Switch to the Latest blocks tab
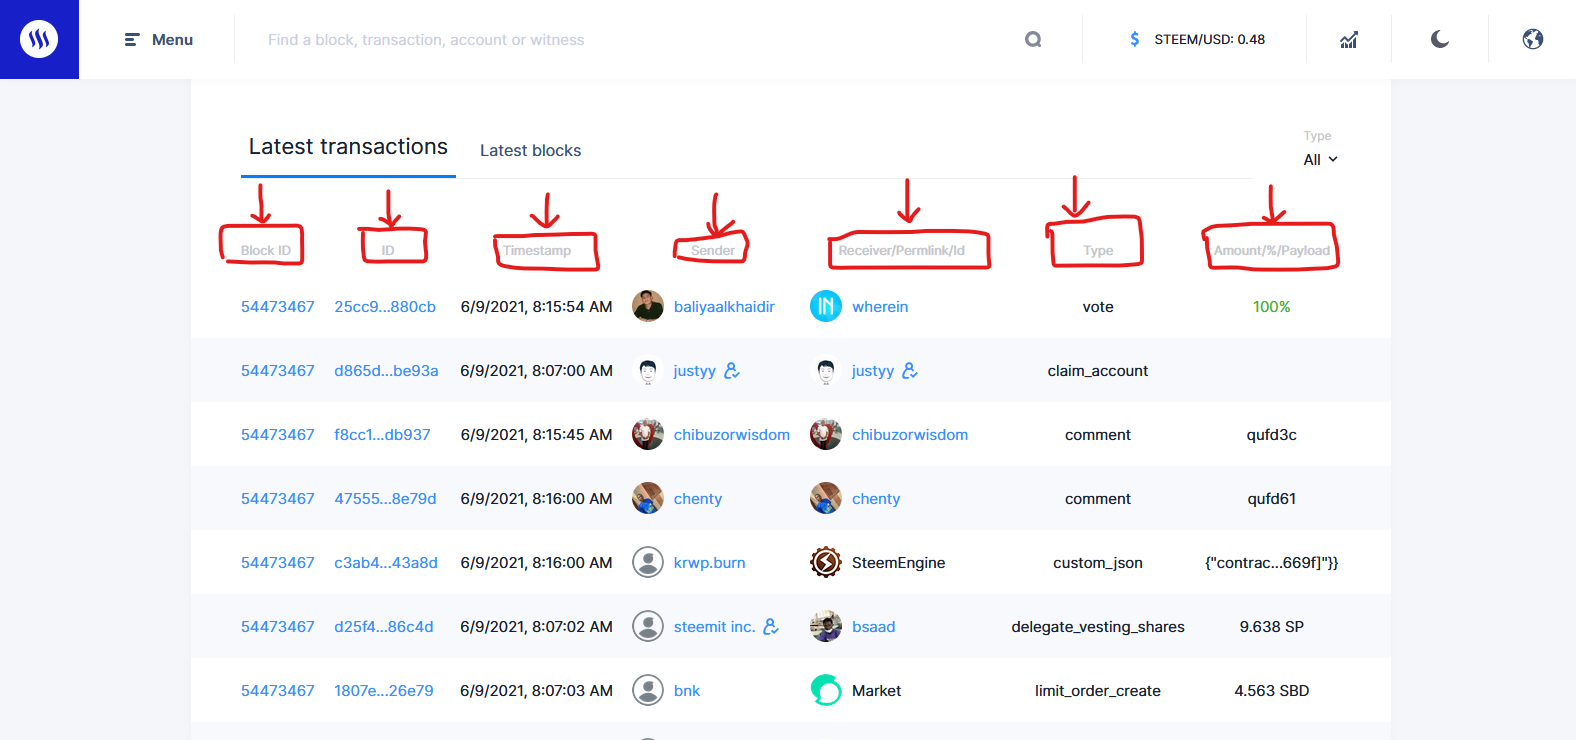 pyautogui.click(x=530, y=151)
